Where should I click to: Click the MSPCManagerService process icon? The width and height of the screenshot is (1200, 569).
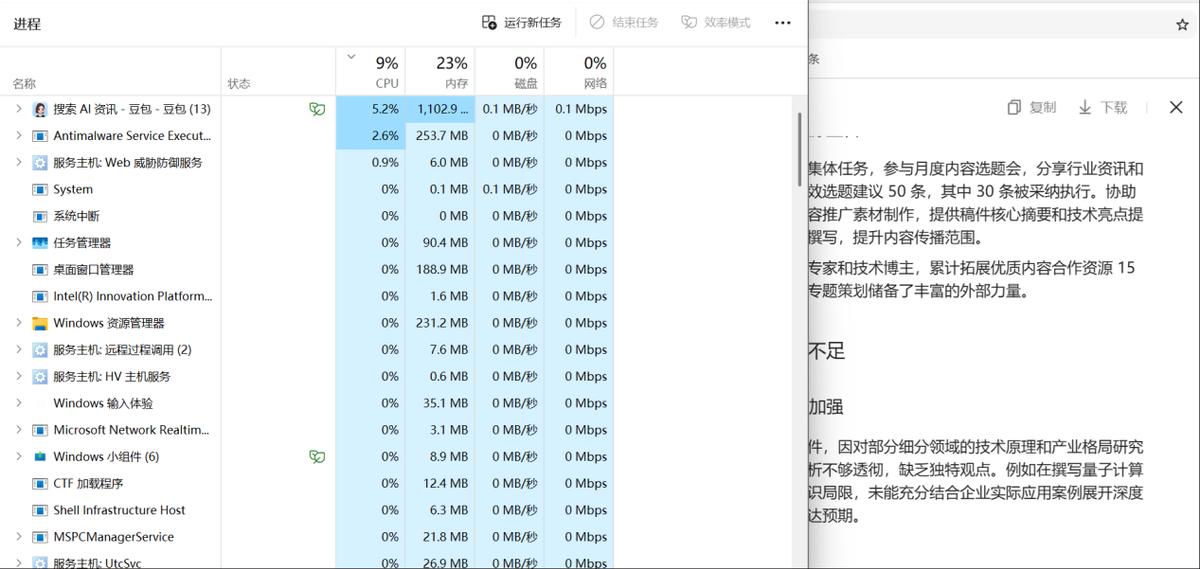[40, 537]
